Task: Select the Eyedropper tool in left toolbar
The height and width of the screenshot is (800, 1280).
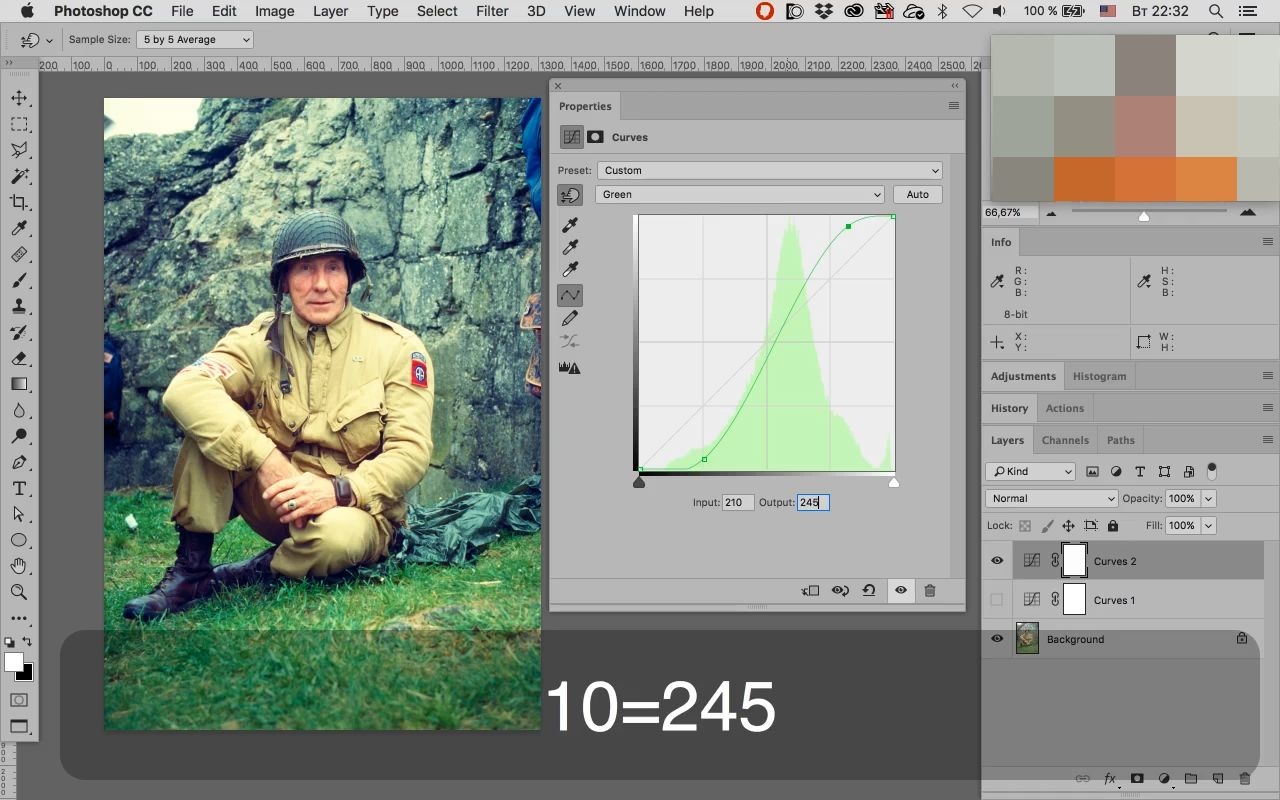Action: coord(19,228)
